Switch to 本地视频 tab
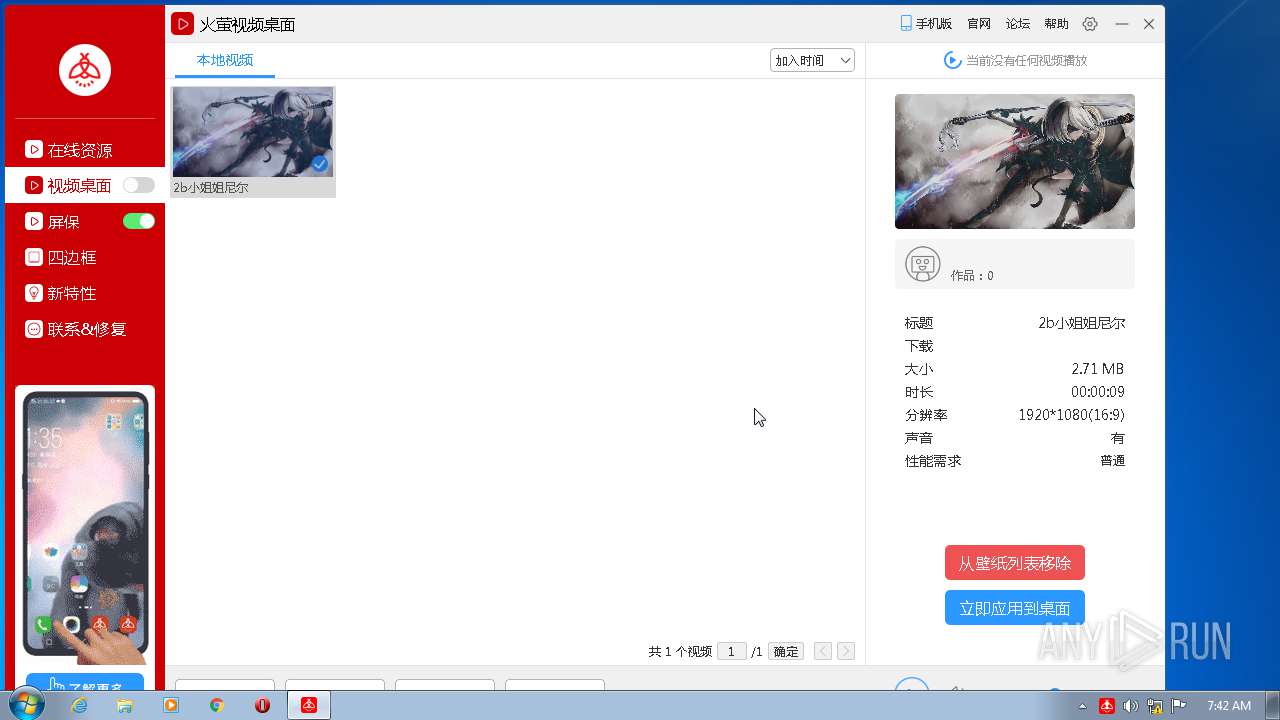 (225, 60)
